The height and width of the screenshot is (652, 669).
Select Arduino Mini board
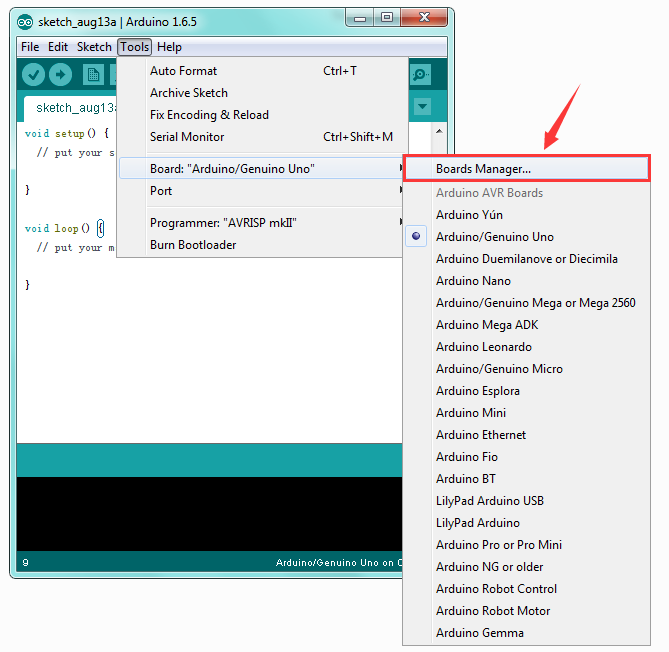(x=526, y=413)
